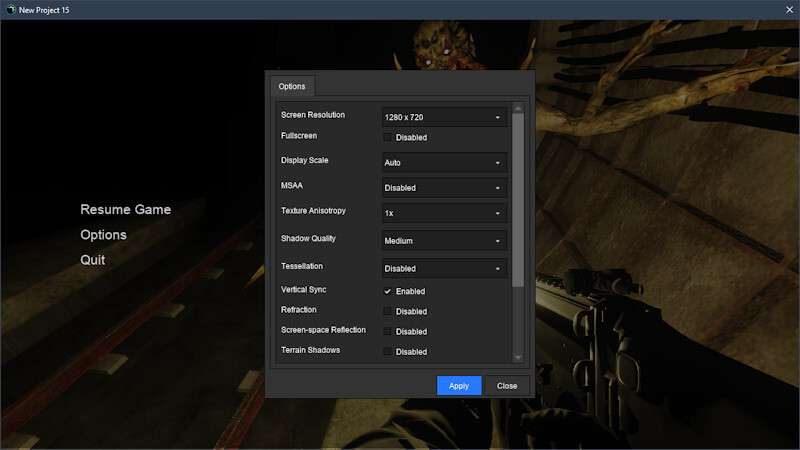Expand the Tessellation dropdown
This screenshot has width=800, height=450.
[444, 268]
